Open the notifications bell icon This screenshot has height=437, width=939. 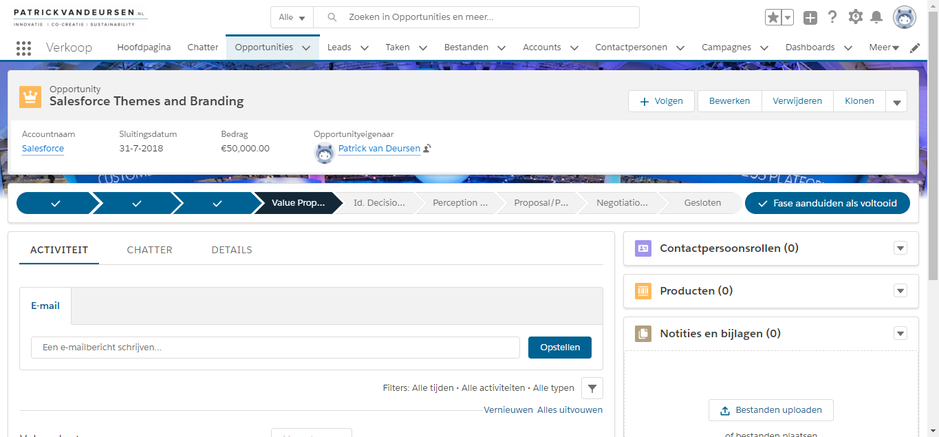877,17
